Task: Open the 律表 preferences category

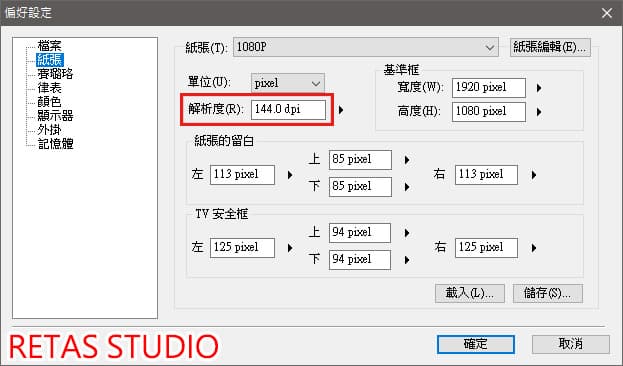Action: [49, 87]
